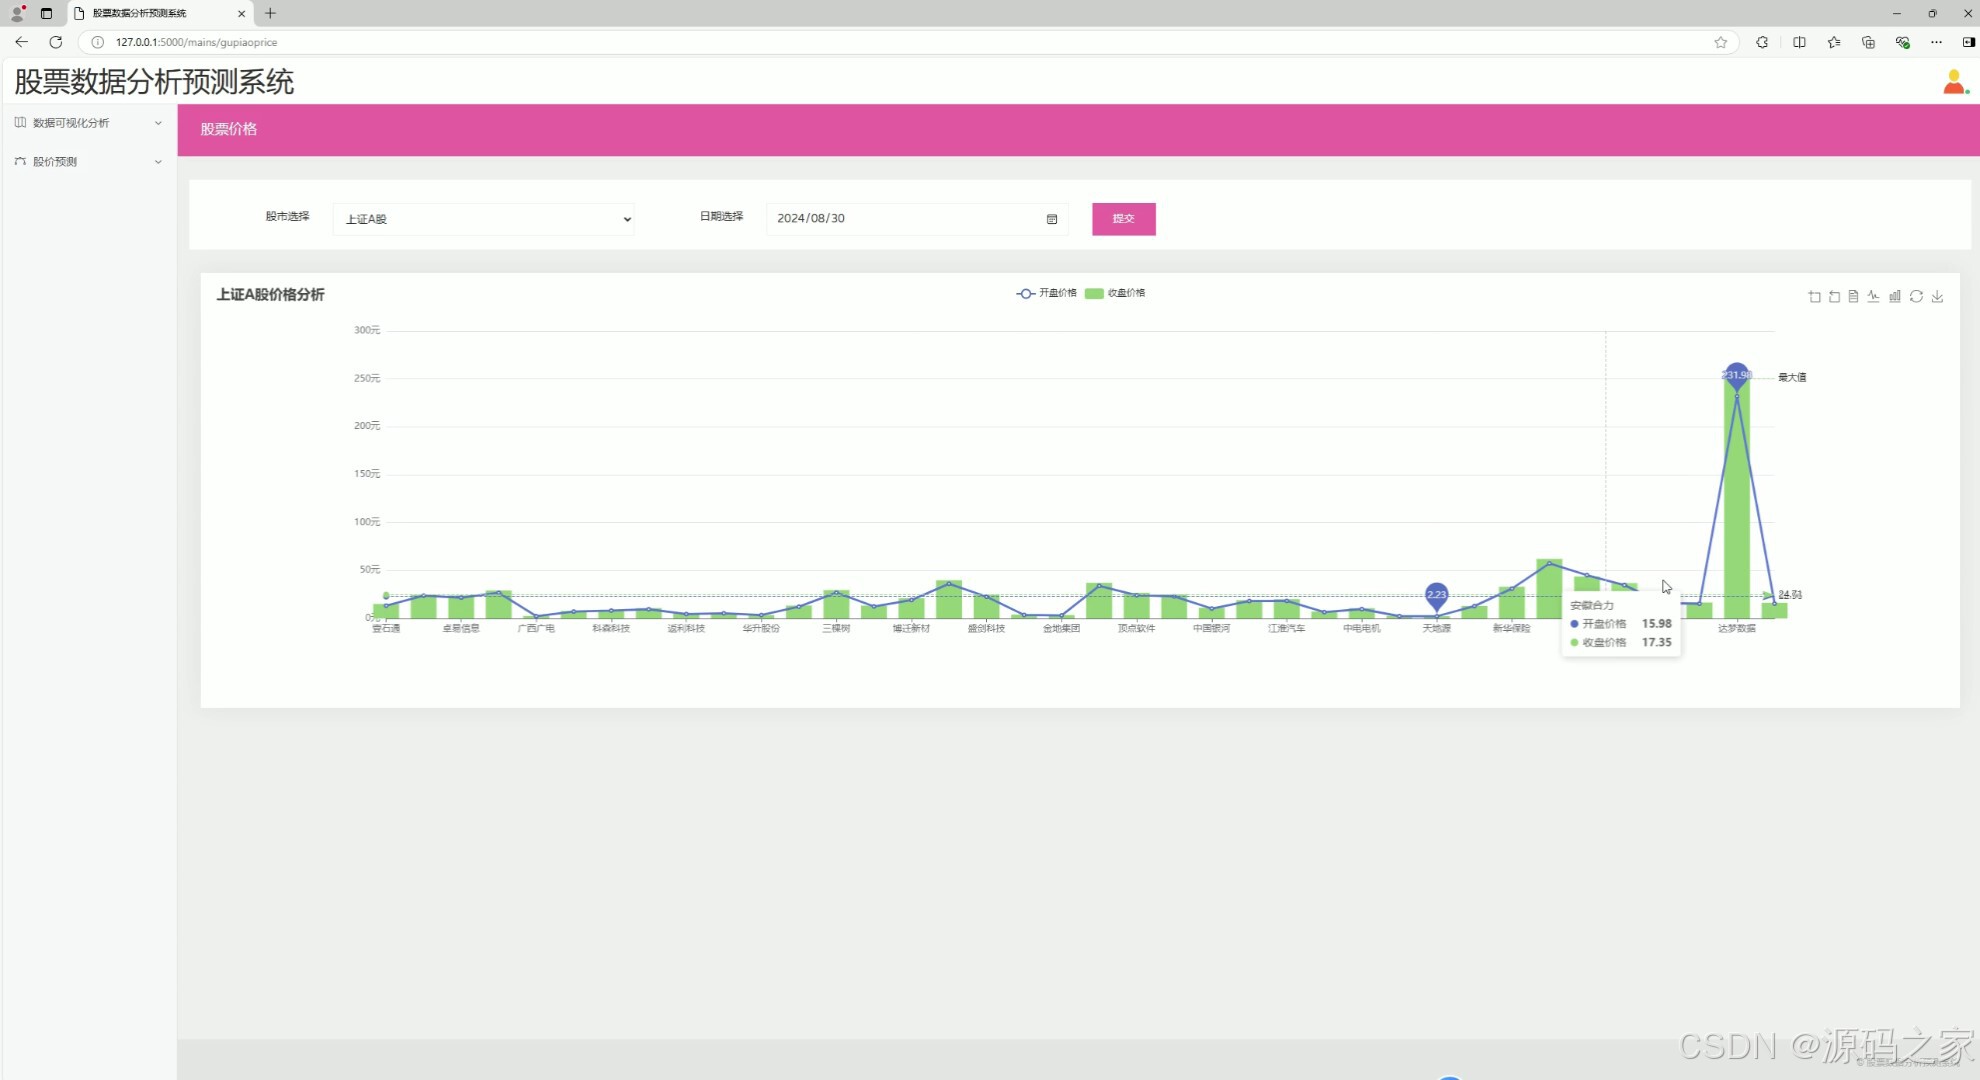The image size is (1980, 1080).
Task: Click the zoom reset (back) icon
Action: 1834,297
